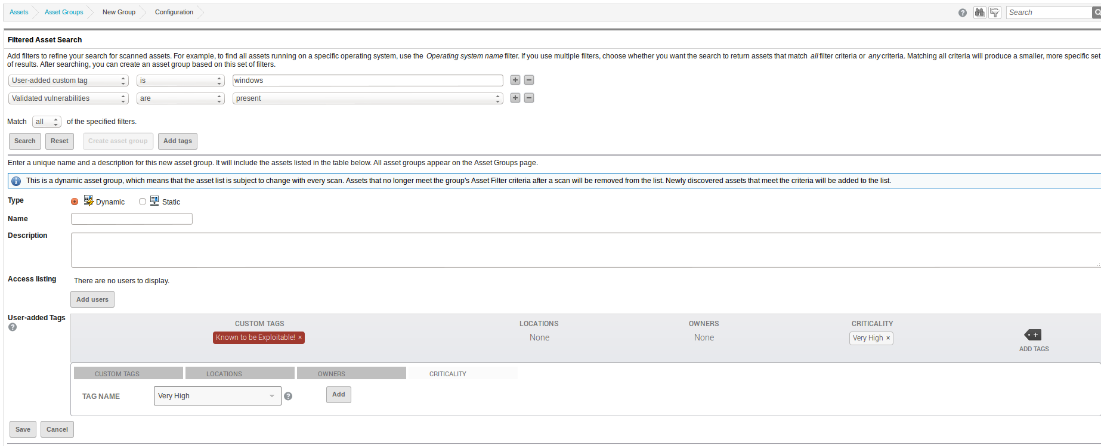Open the 'present' value dropdown

366,98
